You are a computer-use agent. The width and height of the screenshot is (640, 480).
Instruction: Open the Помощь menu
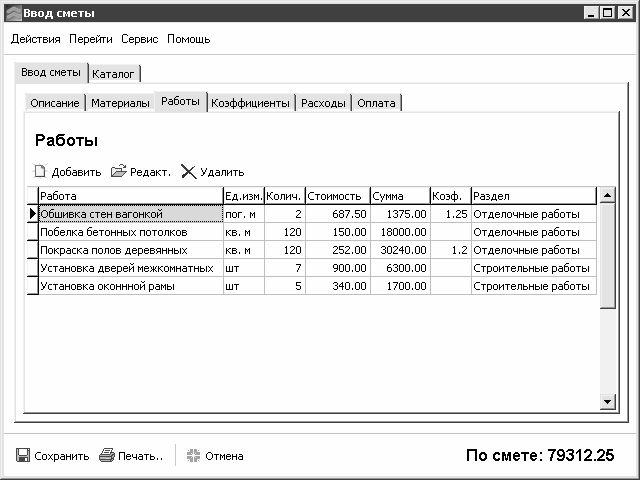click(x=188, y=39)
